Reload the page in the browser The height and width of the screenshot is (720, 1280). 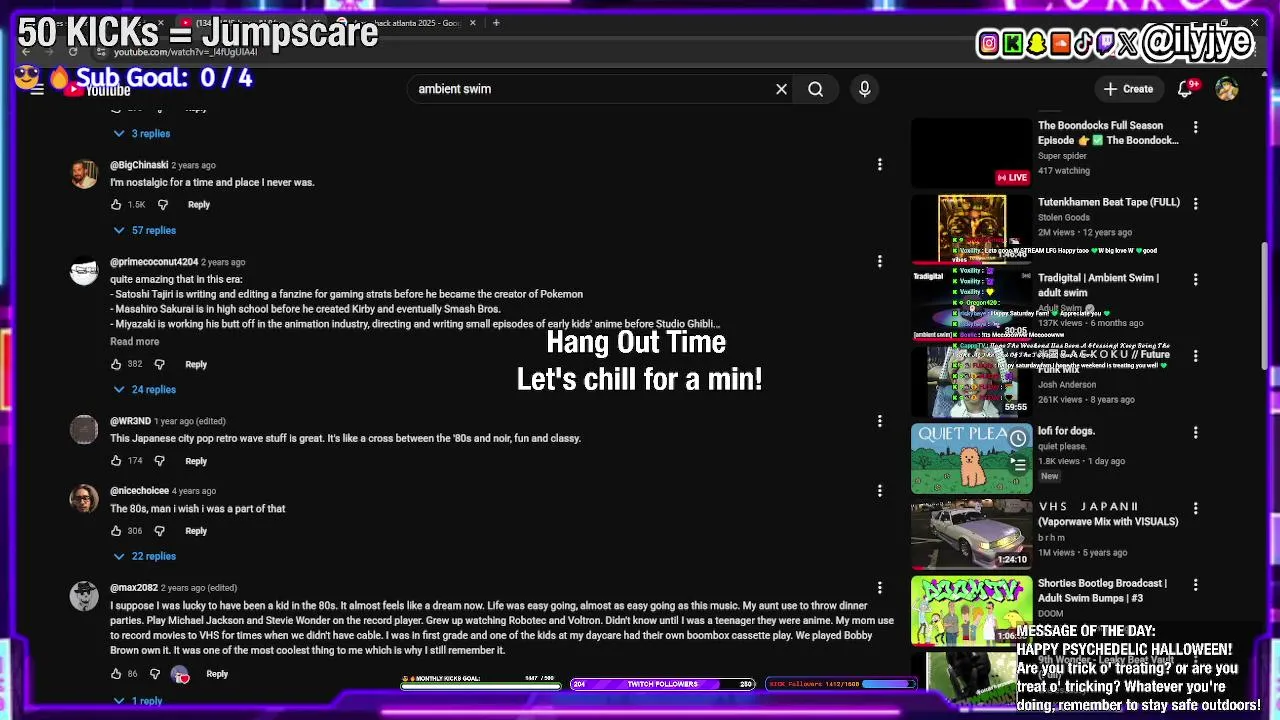coord(73,51)
